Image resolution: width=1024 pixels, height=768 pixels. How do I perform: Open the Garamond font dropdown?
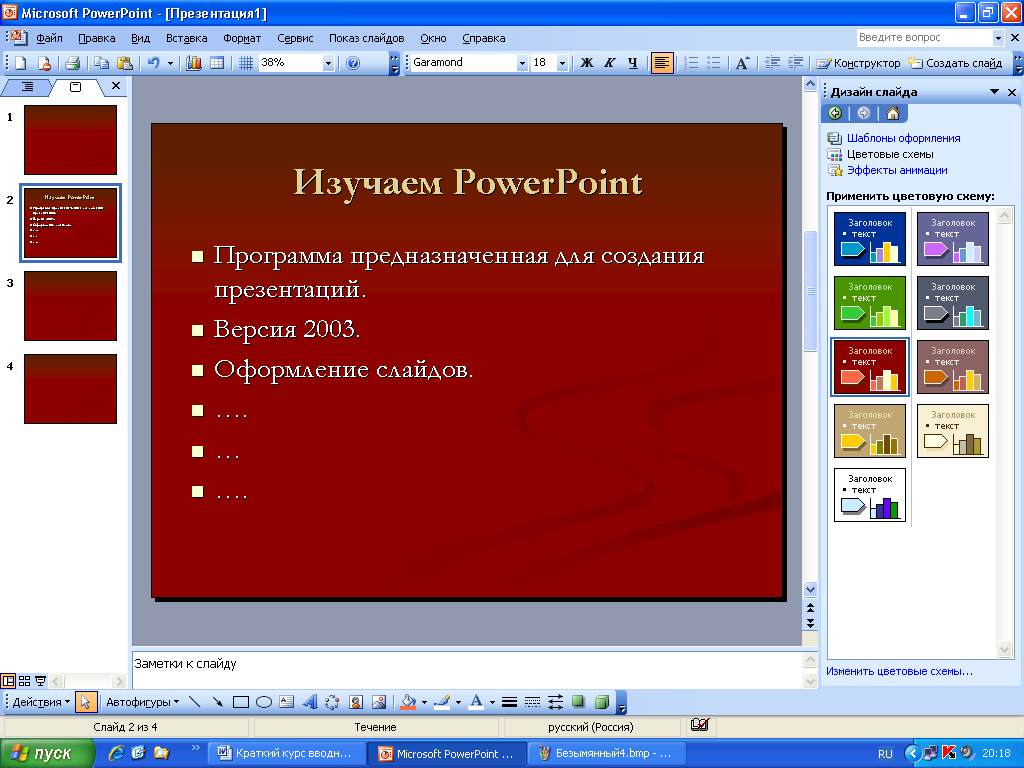[522, 63]
